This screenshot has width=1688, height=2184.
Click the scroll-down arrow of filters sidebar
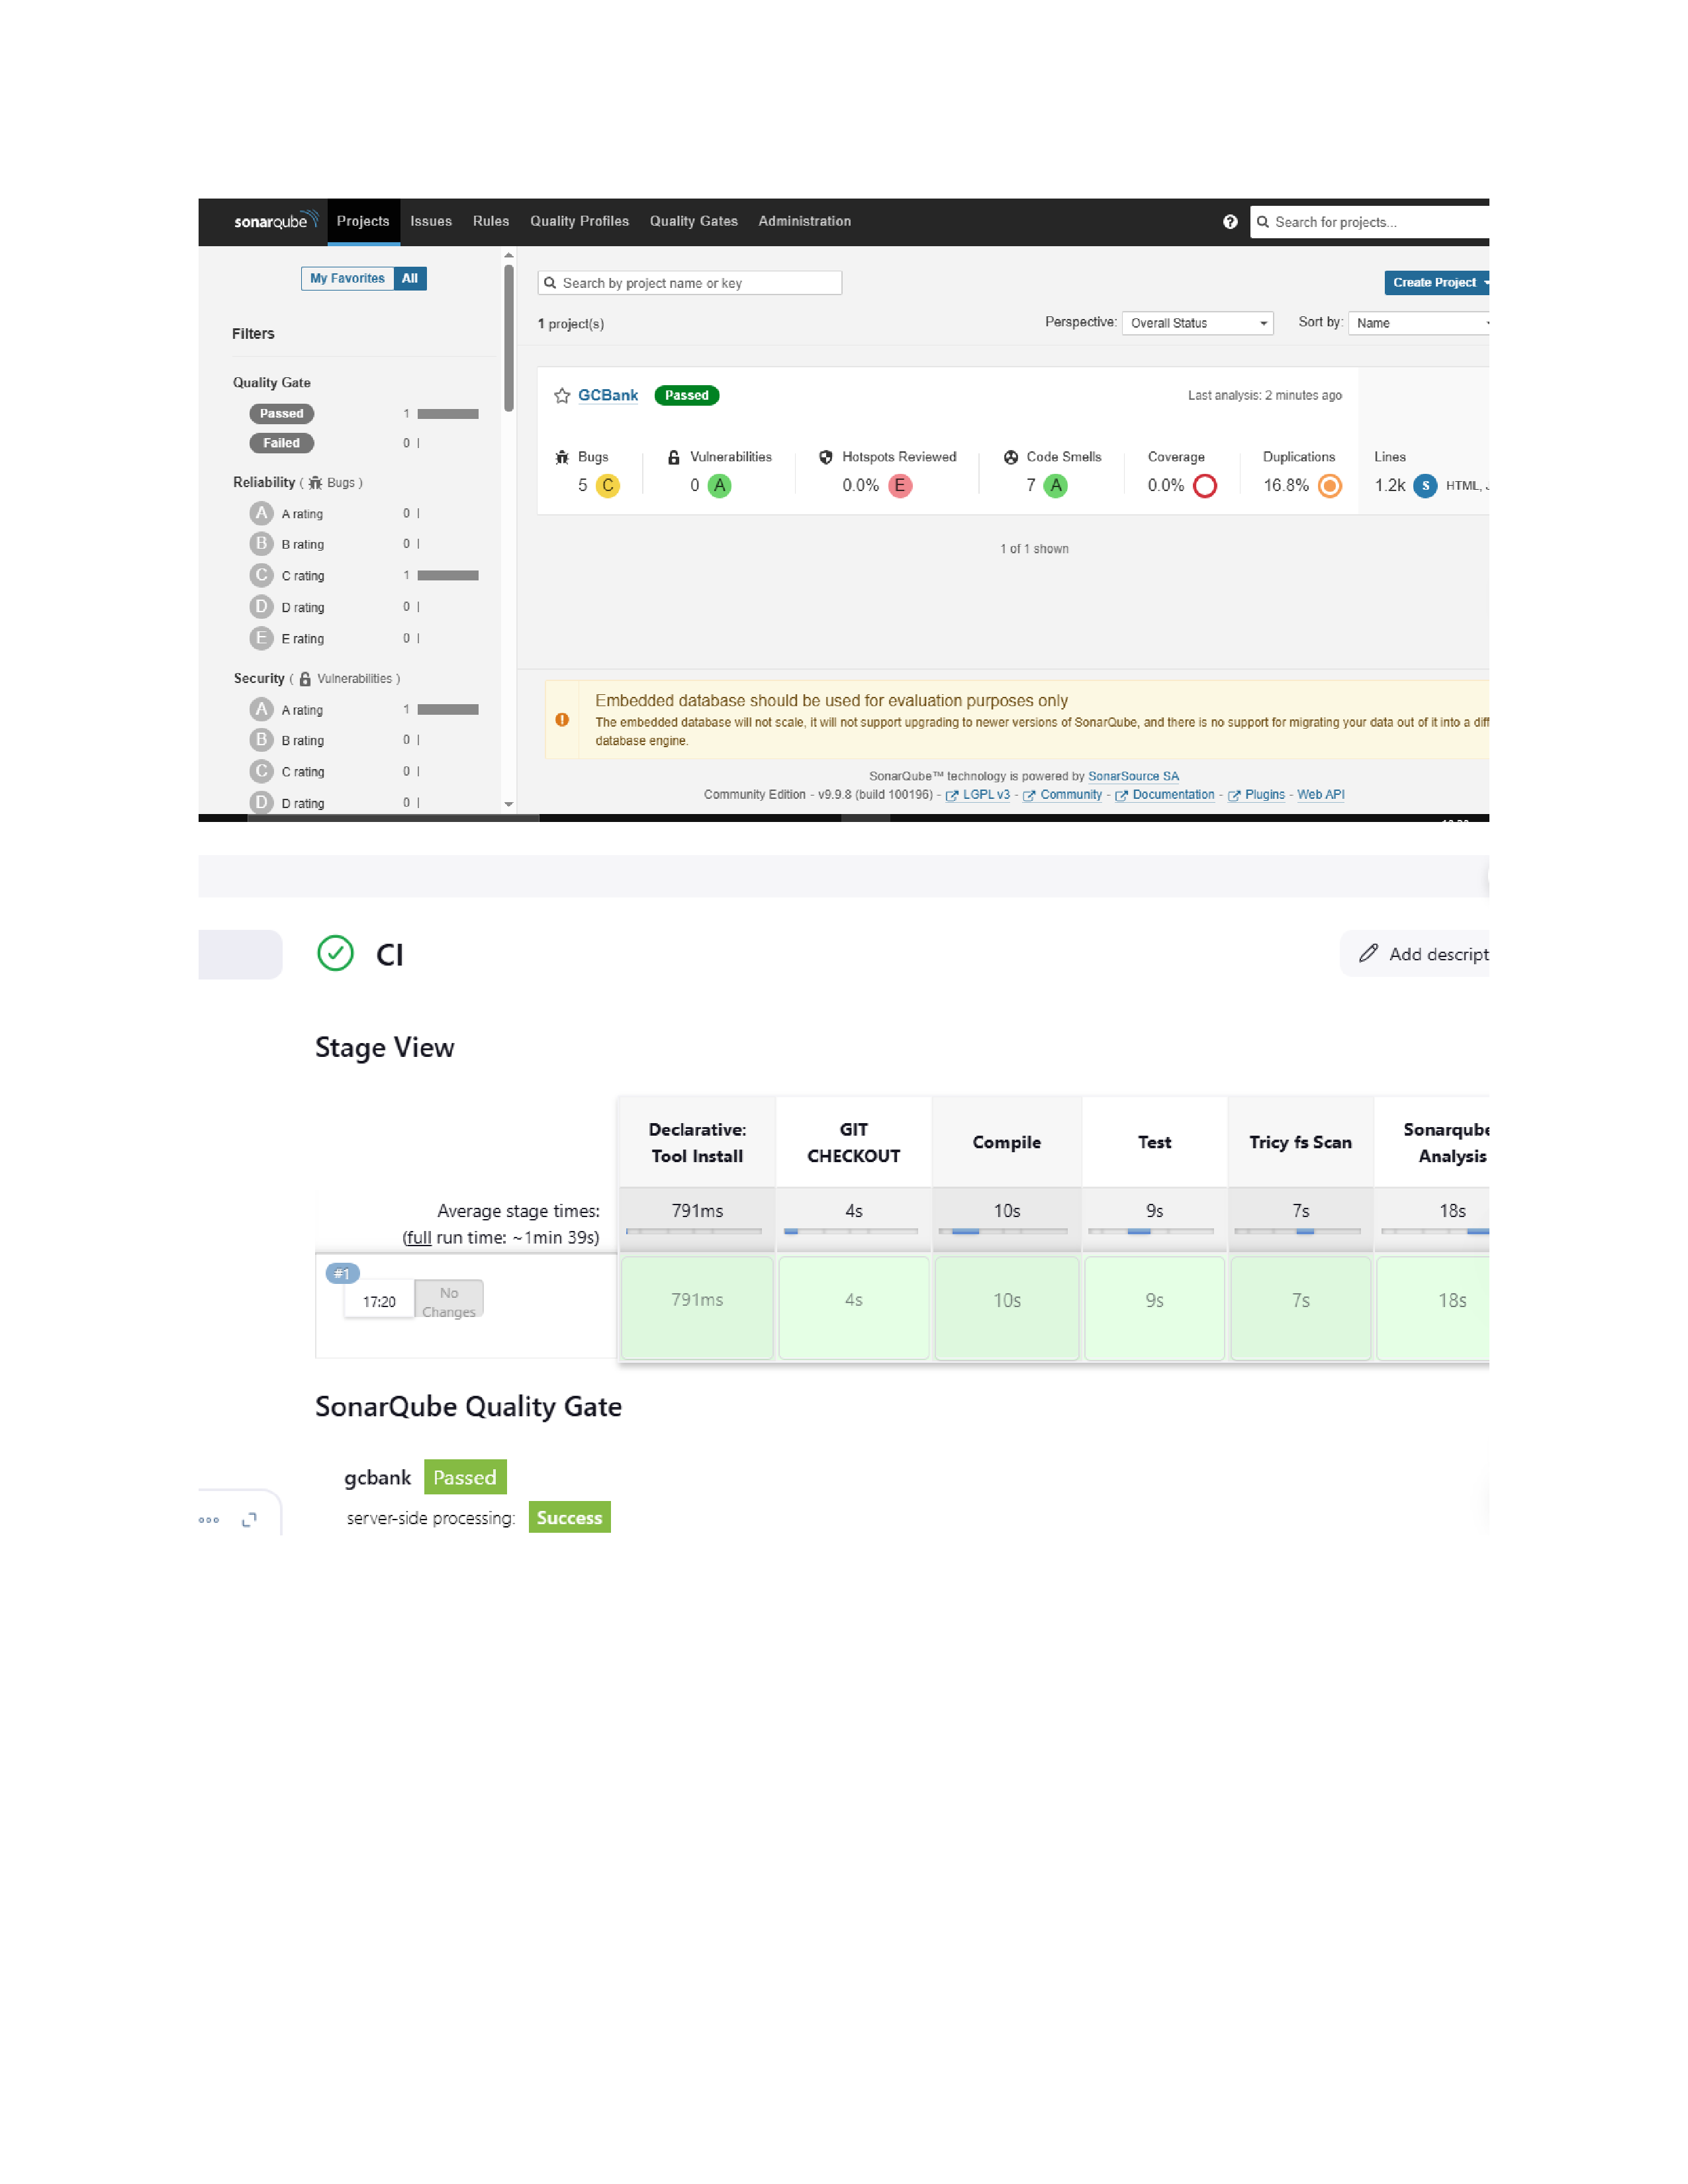[509, 805]
